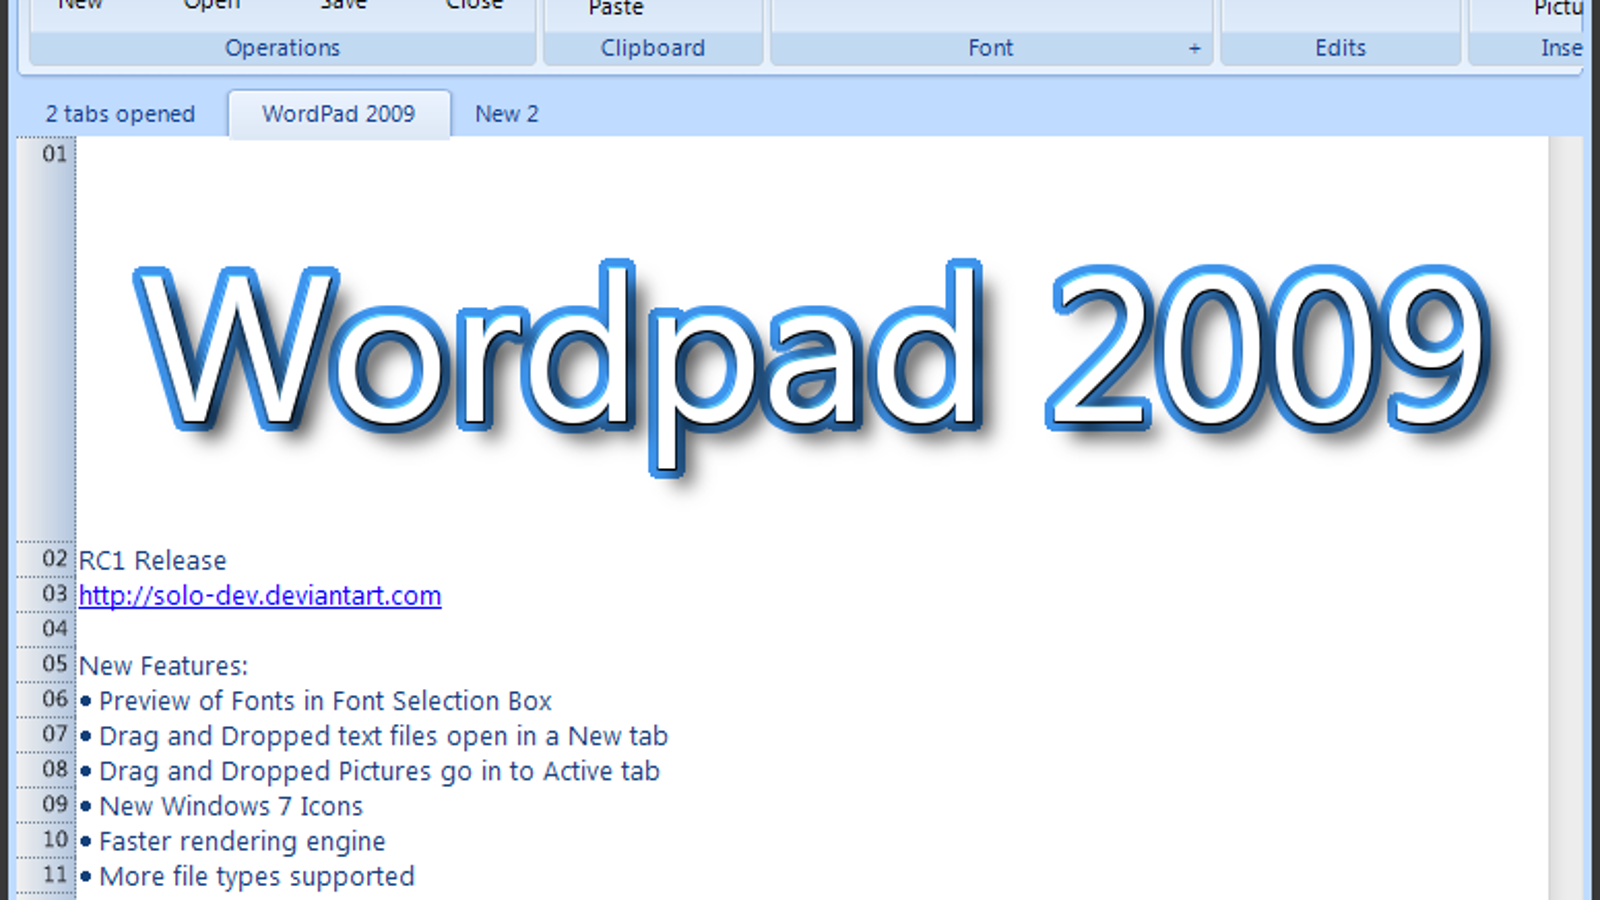The height and width of the screenshot is (900, 1600).
Task: Click the Operations ribbon group label
Action: [282, 48]
